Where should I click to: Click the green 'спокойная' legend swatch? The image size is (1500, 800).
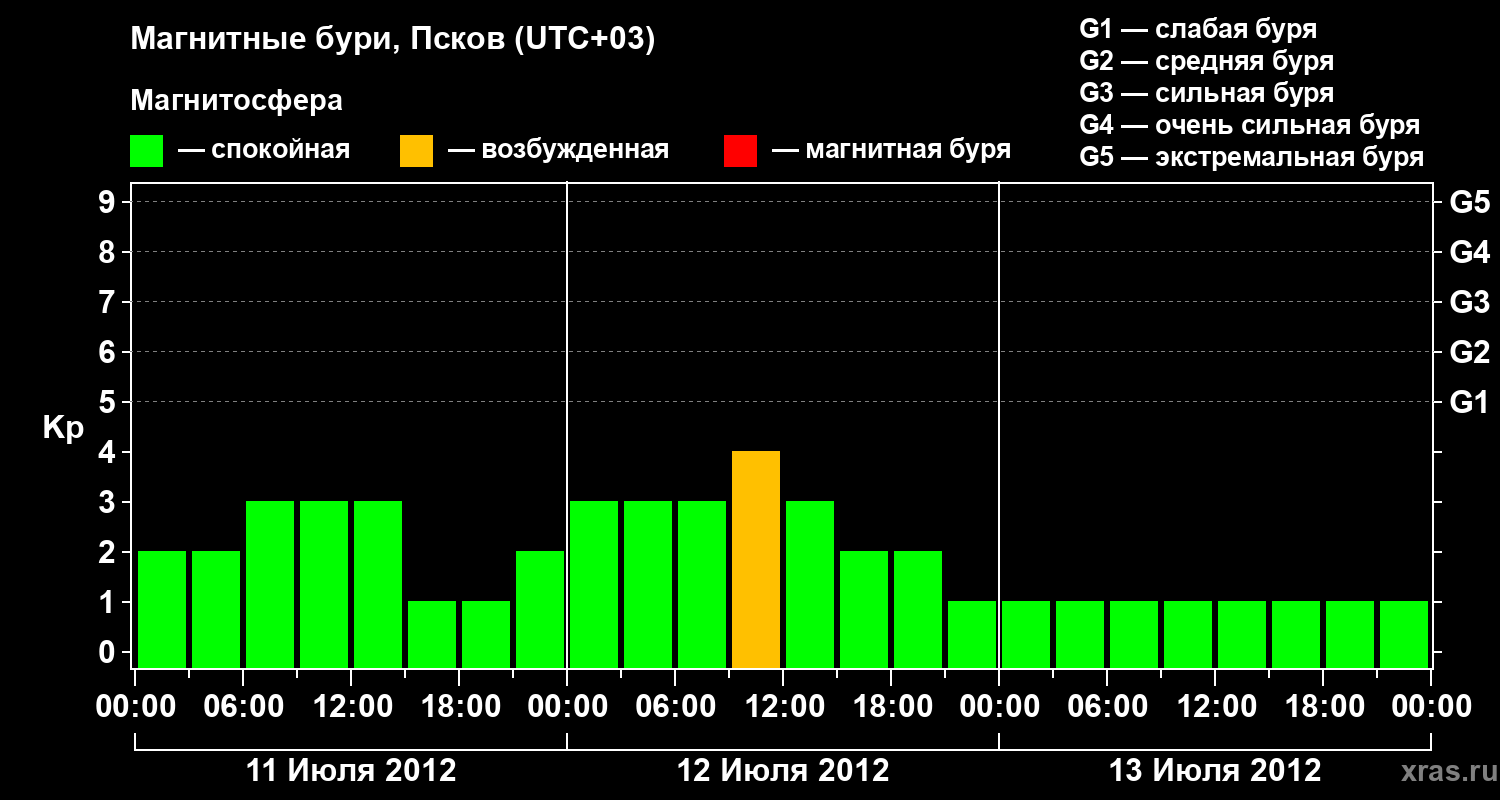[x=147, y=151]
